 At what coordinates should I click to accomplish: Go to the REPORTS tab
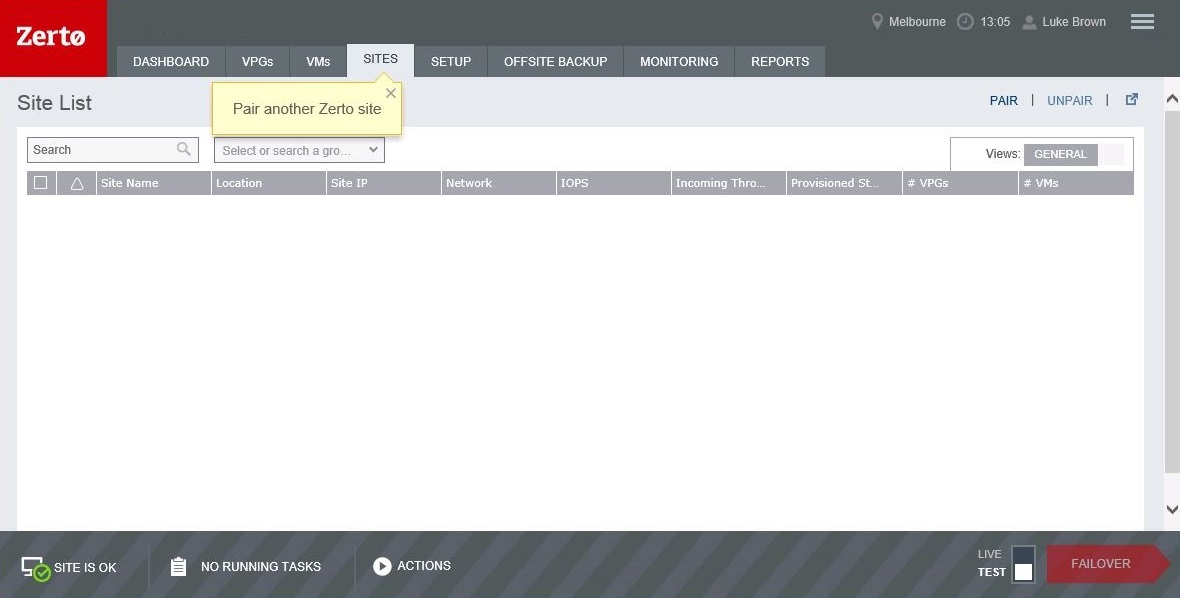[780, 62]
